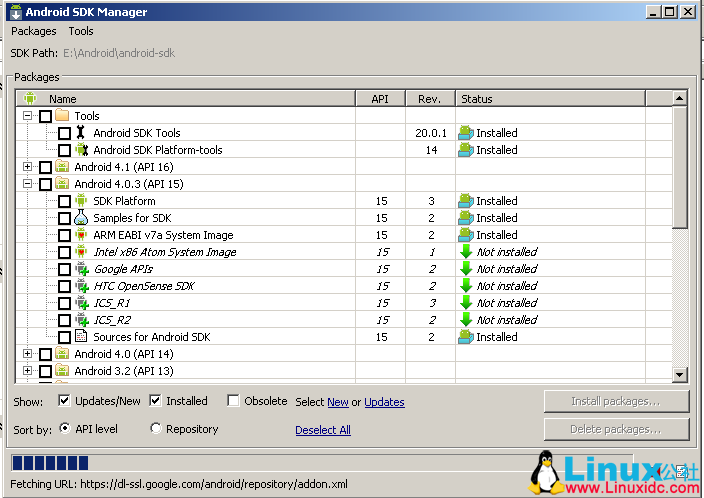Check the Android SDK Tools checkbox
This screenshot has height=498, width=704.
point(64,133)
